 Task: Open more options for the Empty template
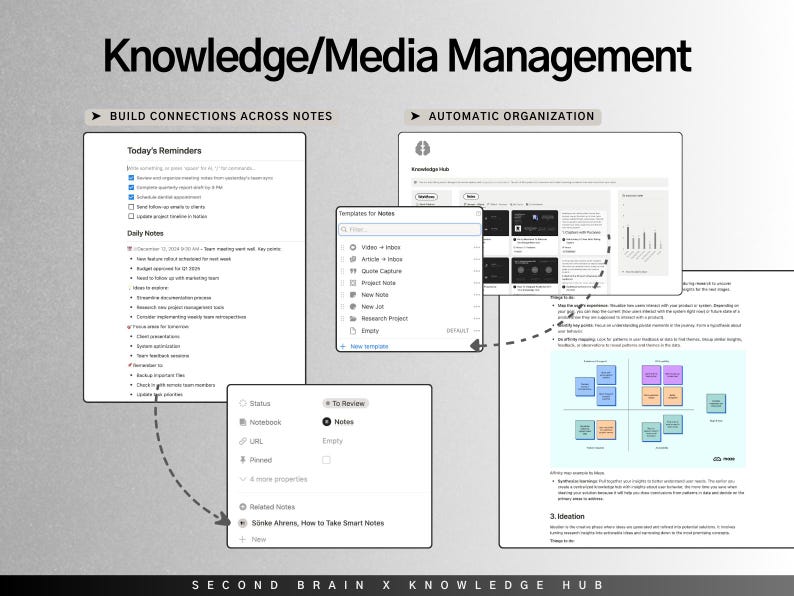coord(477,331)
